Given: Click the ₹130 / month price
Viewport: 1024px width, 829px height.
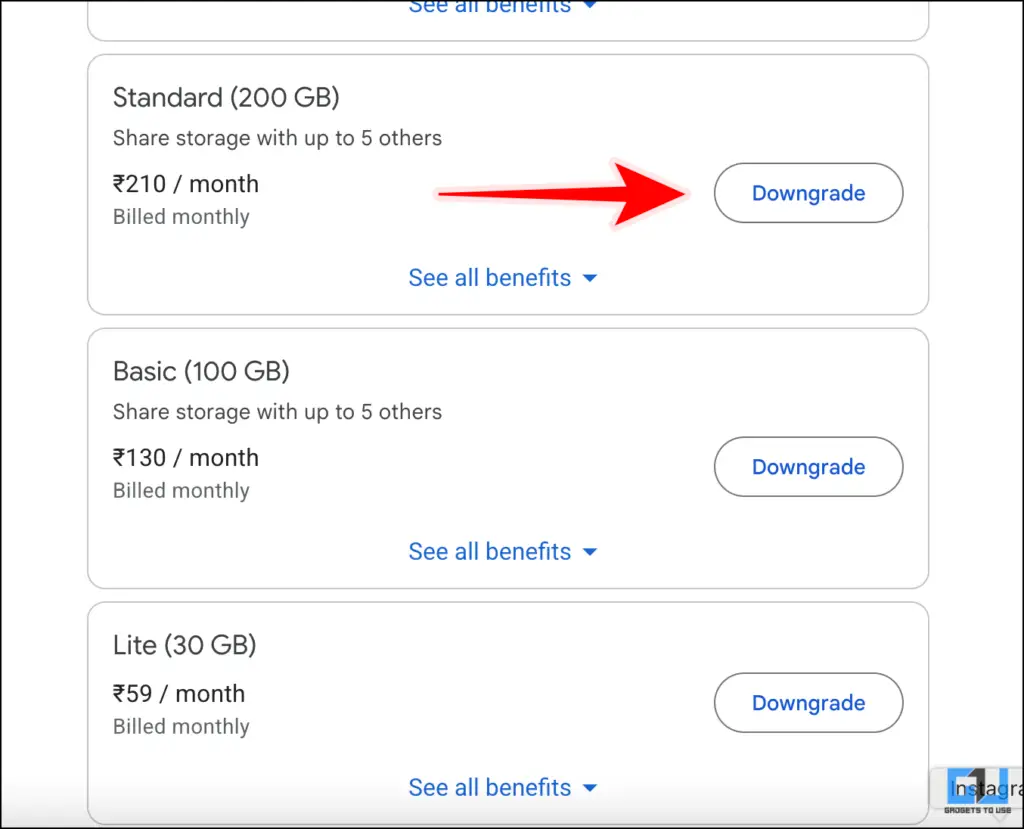Looking at the screenshot, I should coord(186,458).
